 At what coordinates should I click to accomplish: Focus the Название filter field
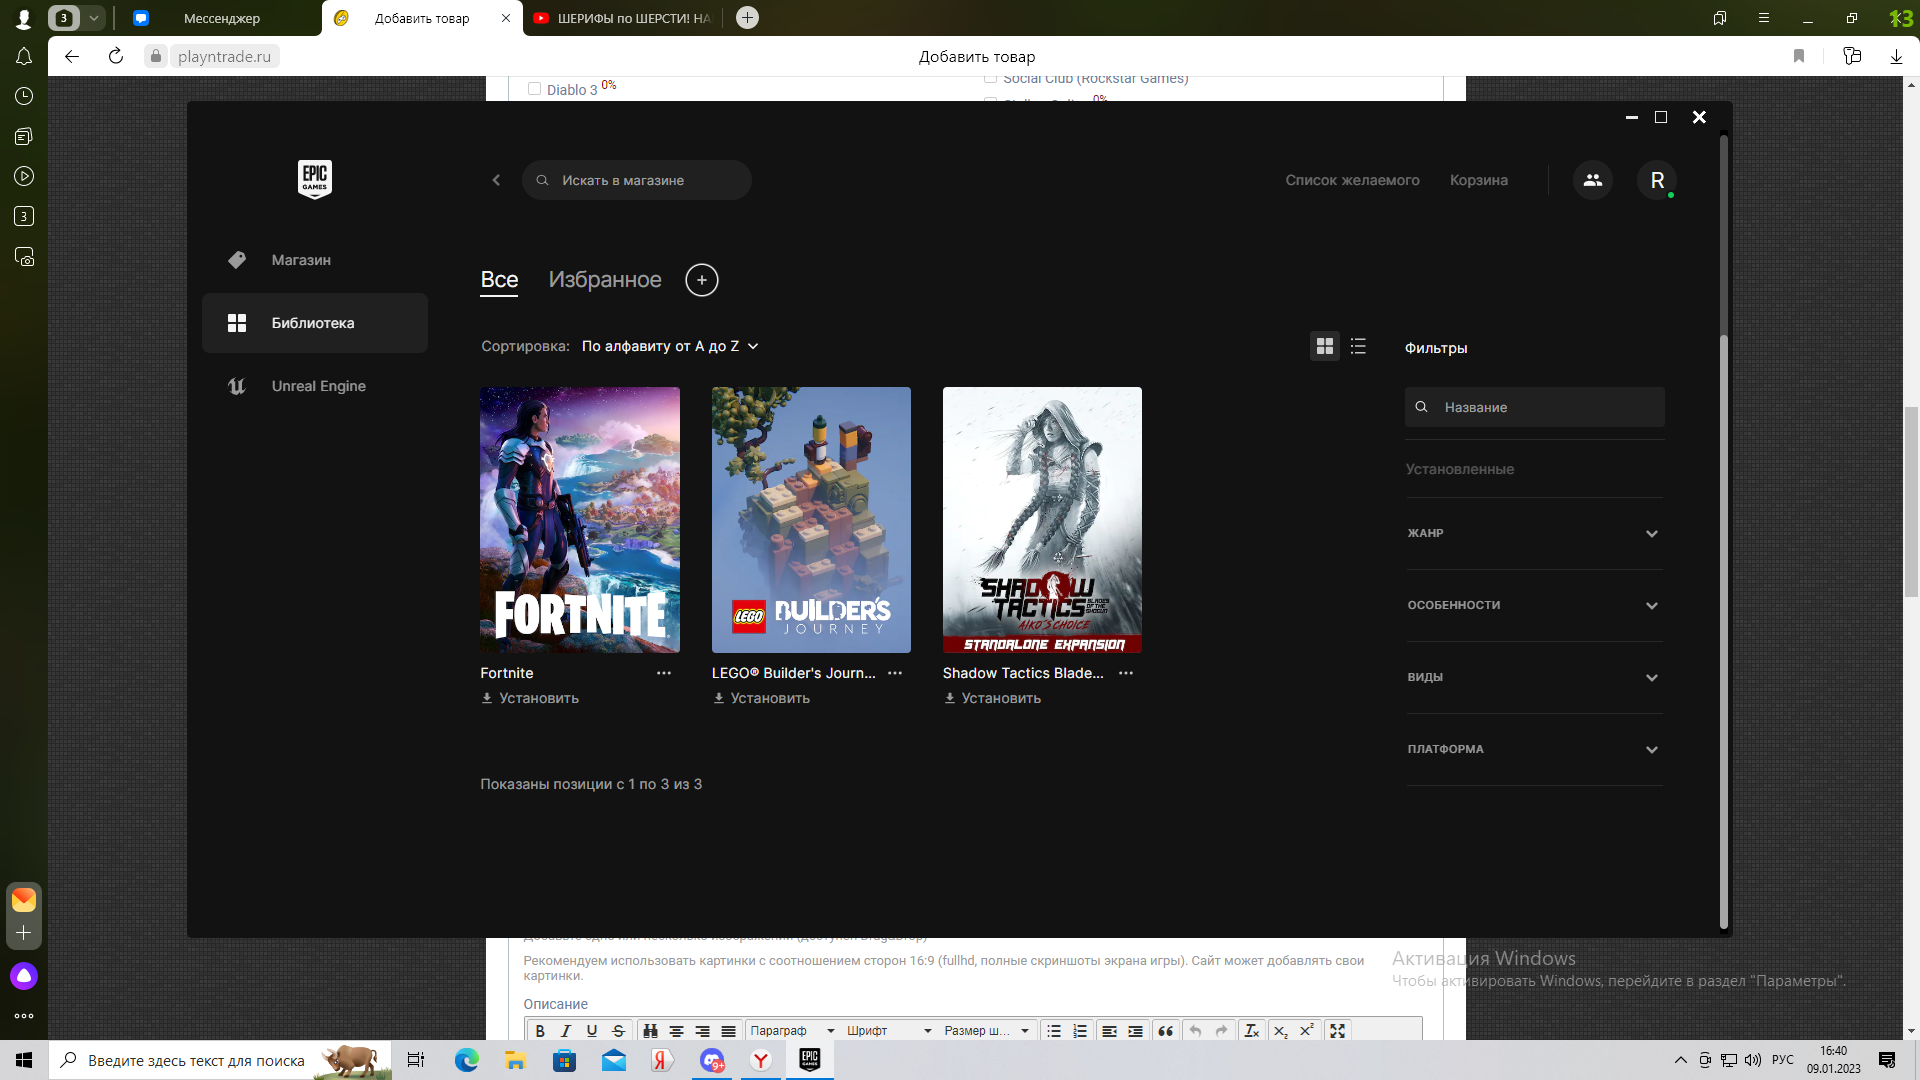[x=1534, y=407]
